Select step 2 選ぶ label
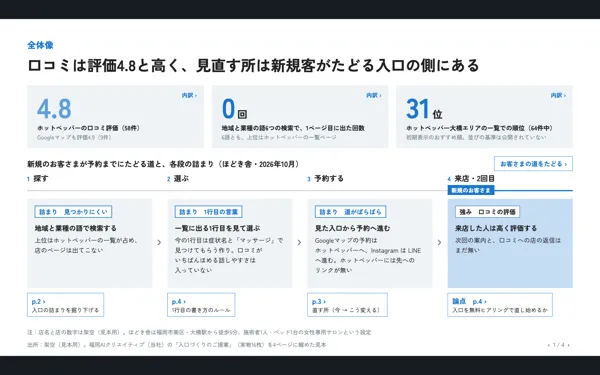The width and height of the screenshot is (600, 375). [178, 179]
